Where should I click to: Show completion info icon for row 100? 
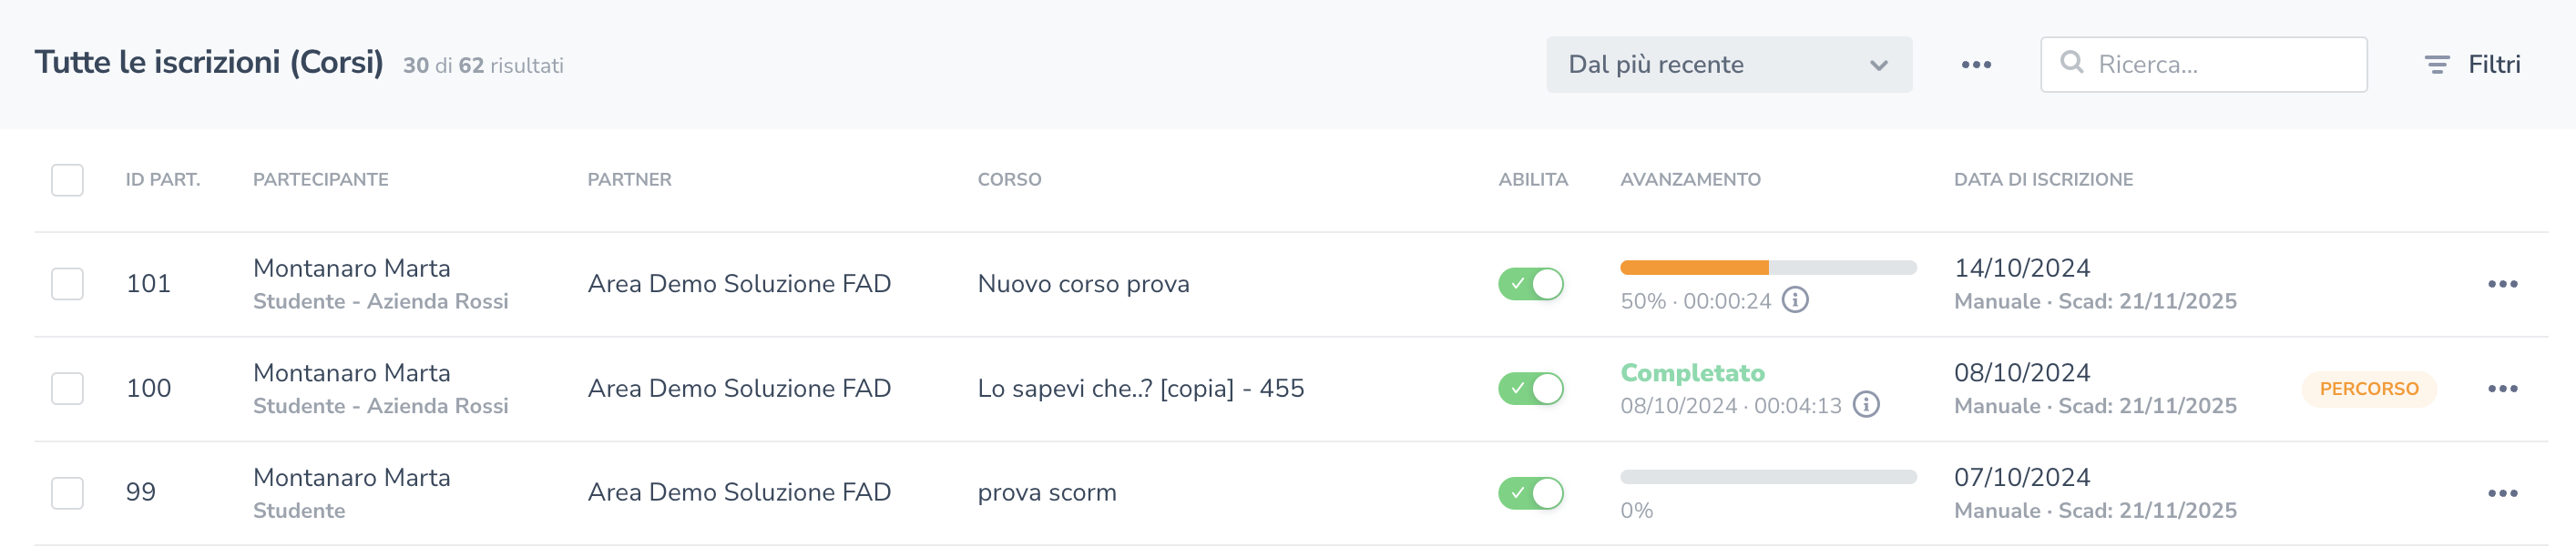point(1865,405)
